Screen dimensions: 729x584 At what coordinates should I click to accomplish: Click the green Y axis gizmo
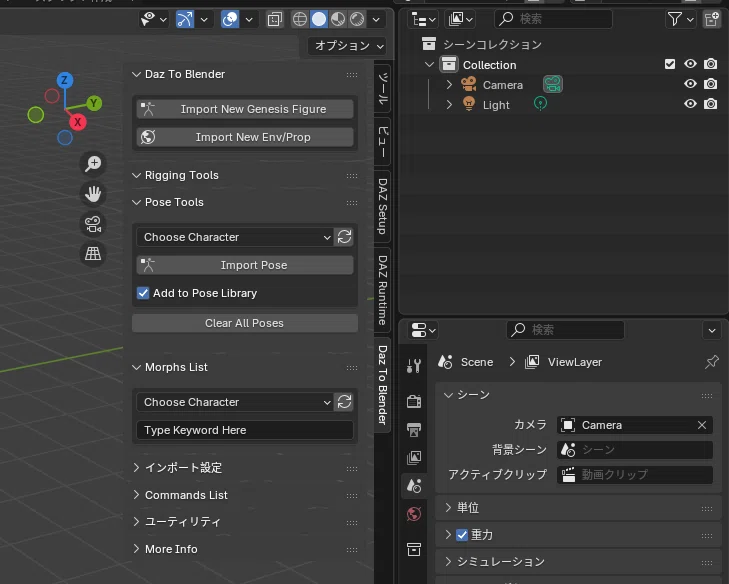pyautogui.click(x=94, y=103)
